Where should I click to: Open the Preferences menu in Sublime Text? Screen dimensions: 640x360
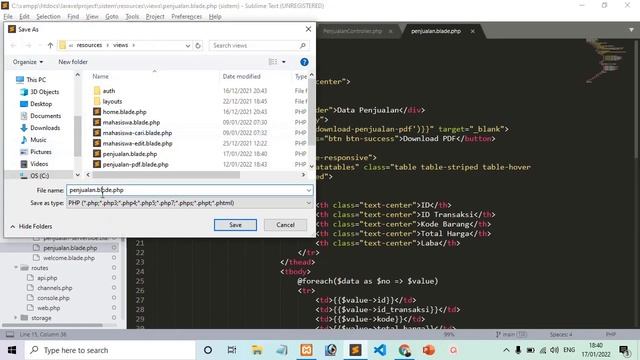[x=187, y=16]
